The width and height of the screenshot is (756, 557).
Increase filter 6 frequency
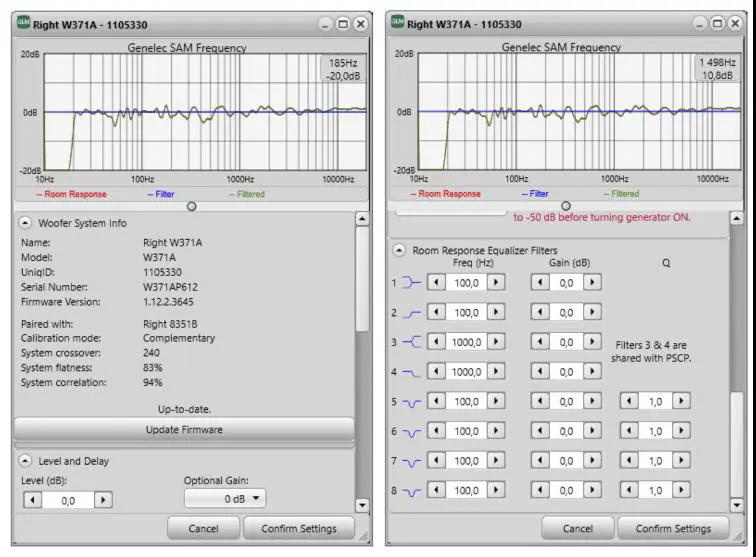496,430
